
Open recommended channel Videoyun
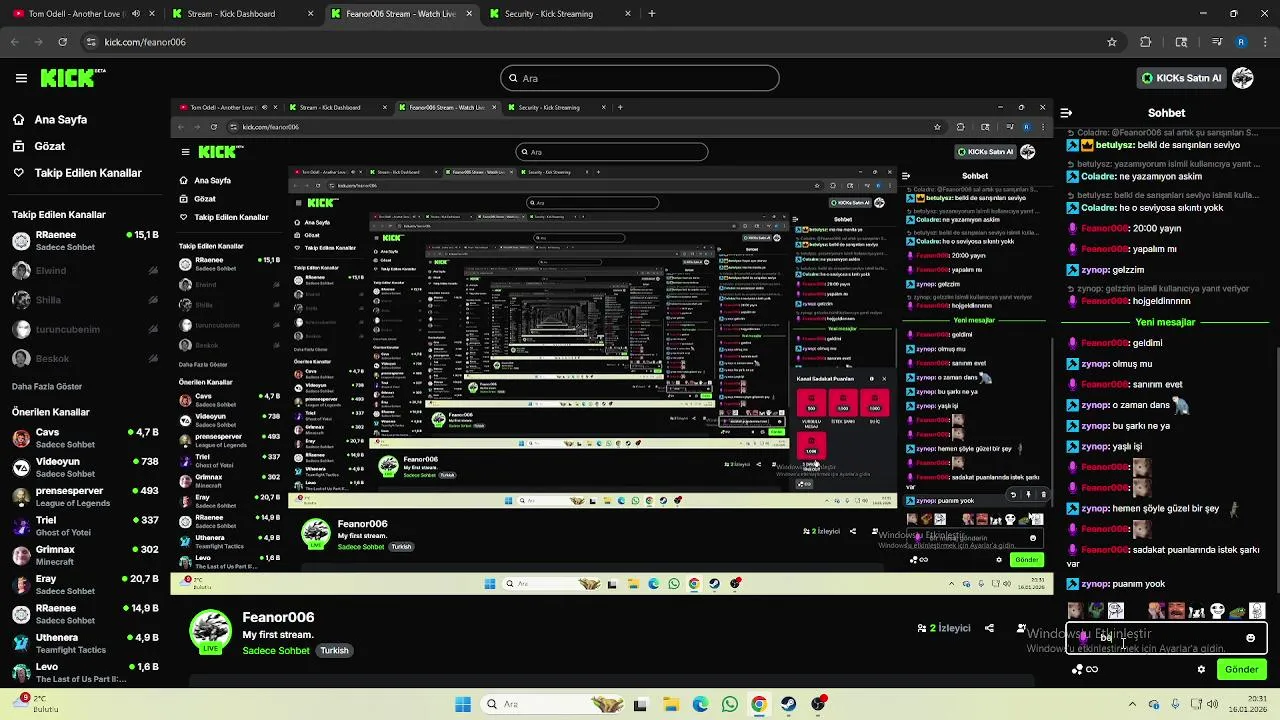[x=85, y=467]
